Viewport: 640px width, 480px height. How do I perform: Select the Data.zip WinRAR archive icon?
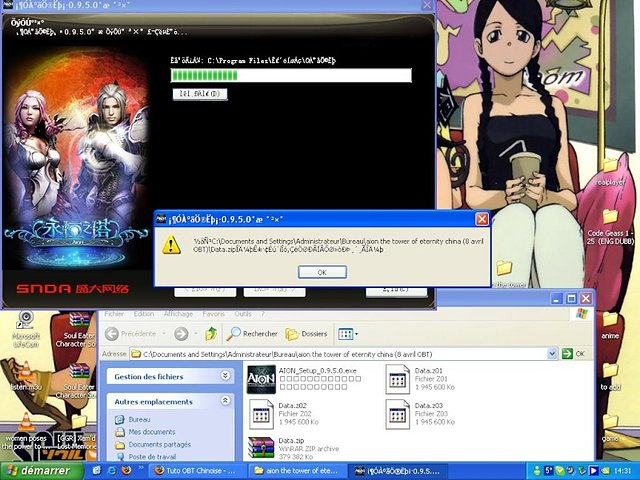(261, 447)
